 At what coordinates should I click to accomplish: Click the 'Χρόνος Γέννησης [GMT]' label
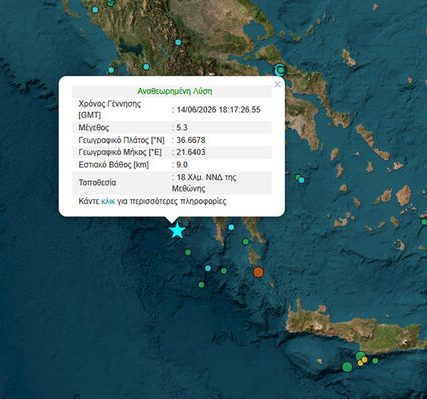tap(110, 109)
